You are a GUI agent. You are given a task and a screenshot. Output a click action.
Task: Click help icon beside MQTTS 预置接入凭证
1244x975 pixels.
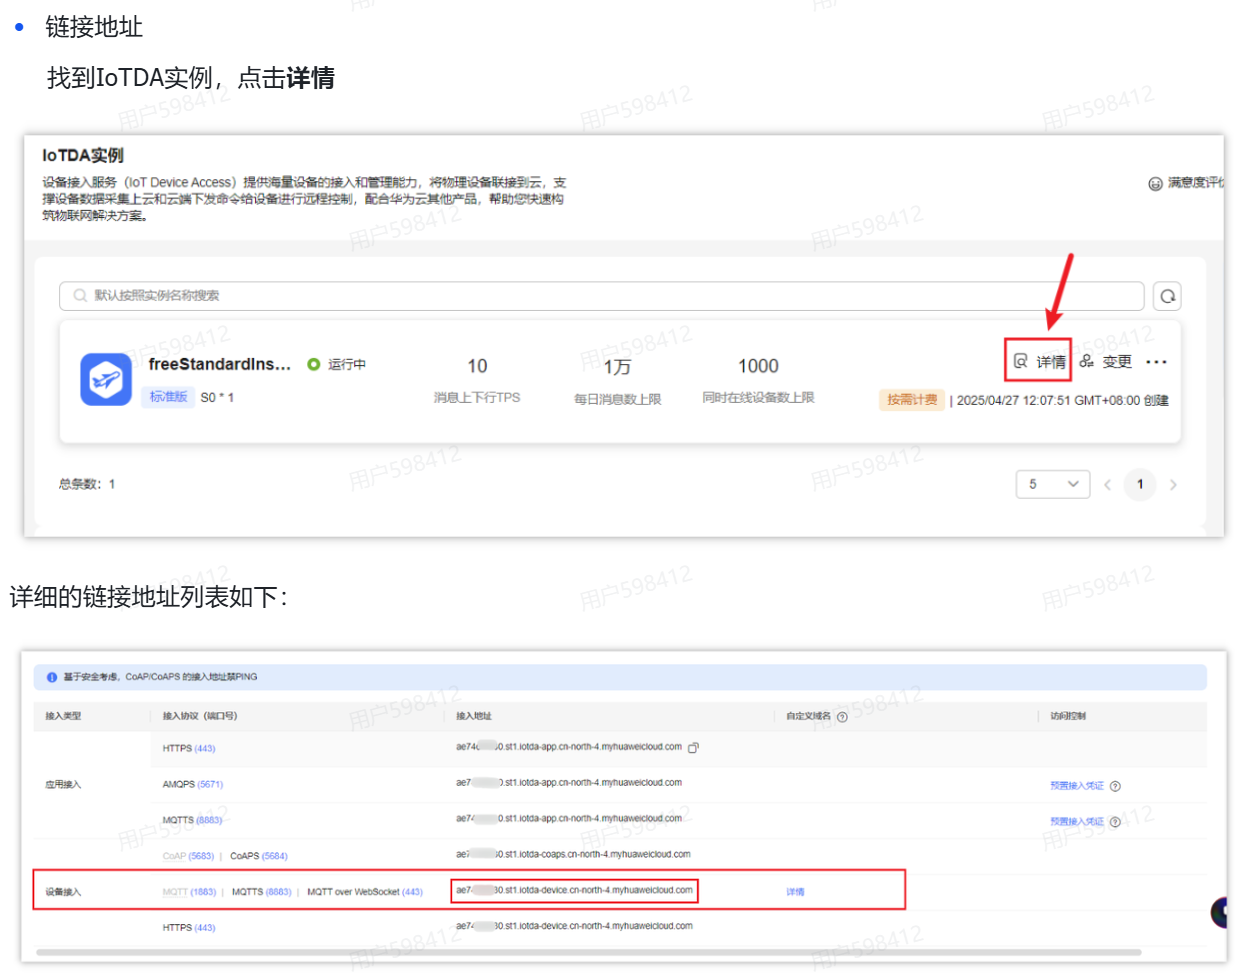pos(1115,822)
